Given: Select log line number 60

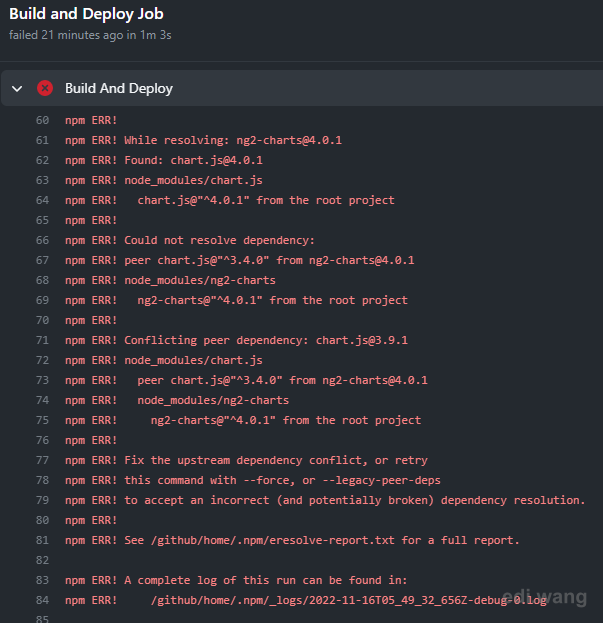Looking at the screenshot, I should click(43, 120).
